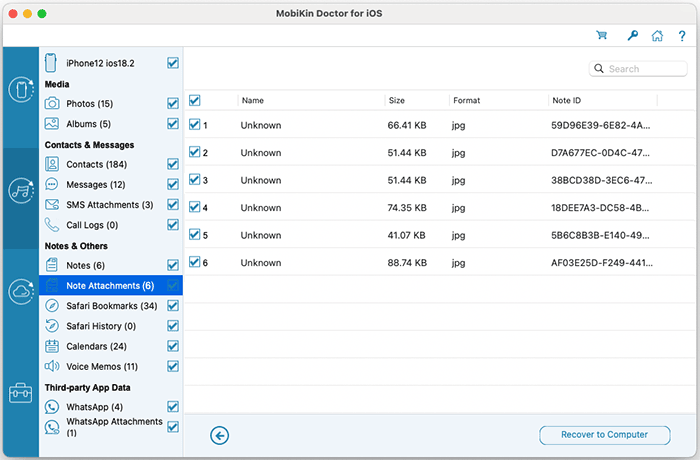The width and height of the screenshot is (700, 460).
Task: Toggle the WhatsApp Attachments (1) checkbox
Action: [173, 427]
